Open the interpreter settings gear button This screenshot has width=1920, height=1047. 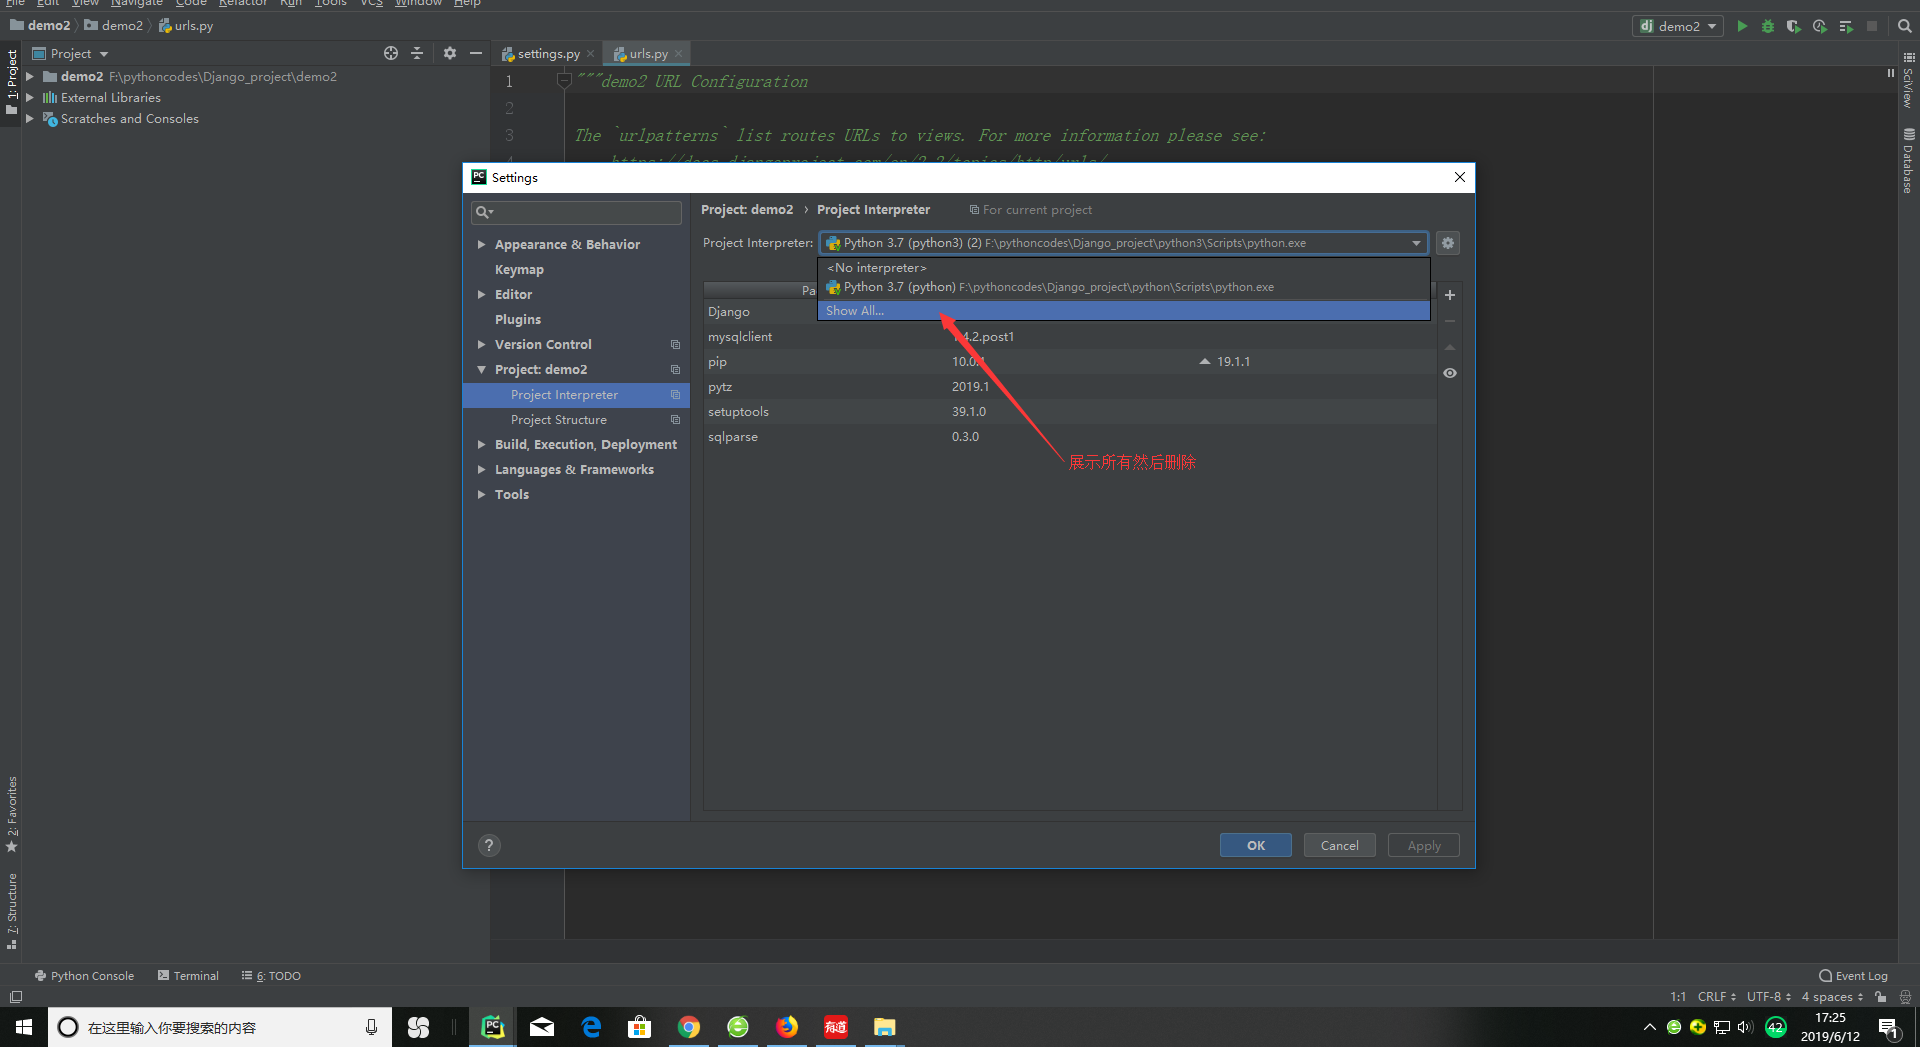1448,243
